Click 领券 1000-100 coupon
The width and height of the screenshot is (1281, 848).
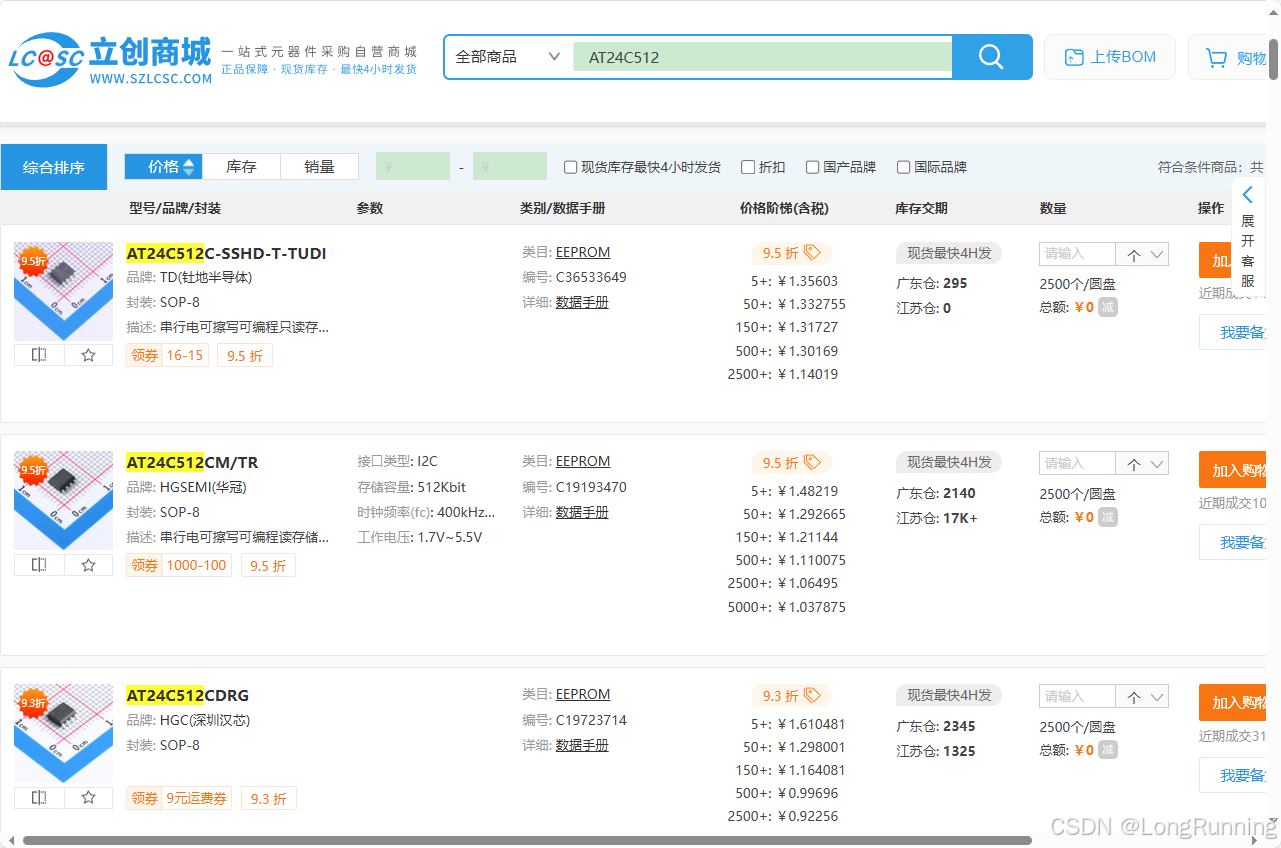click(178, 565)
